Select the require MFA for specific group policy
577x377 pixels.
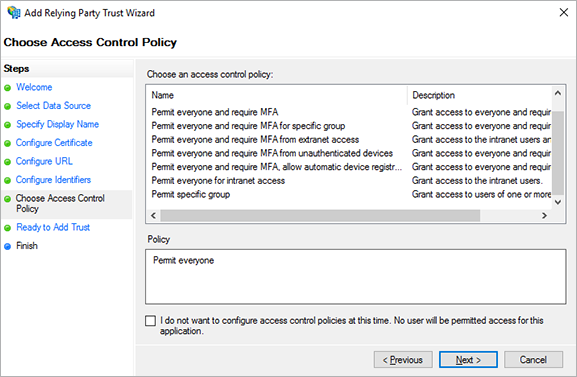(x=248, y=126)
